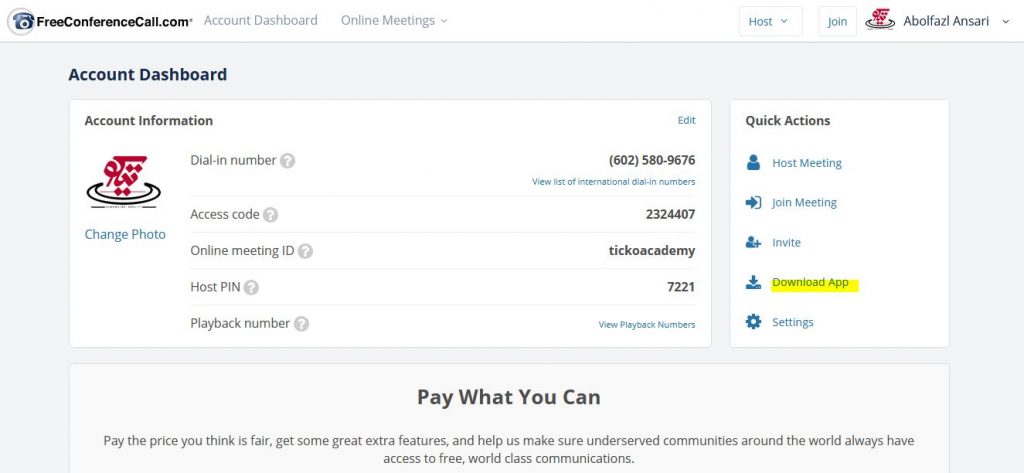The image size is (1024, 473).
Task: Click the Join button in header
Action: coord(837,21)
